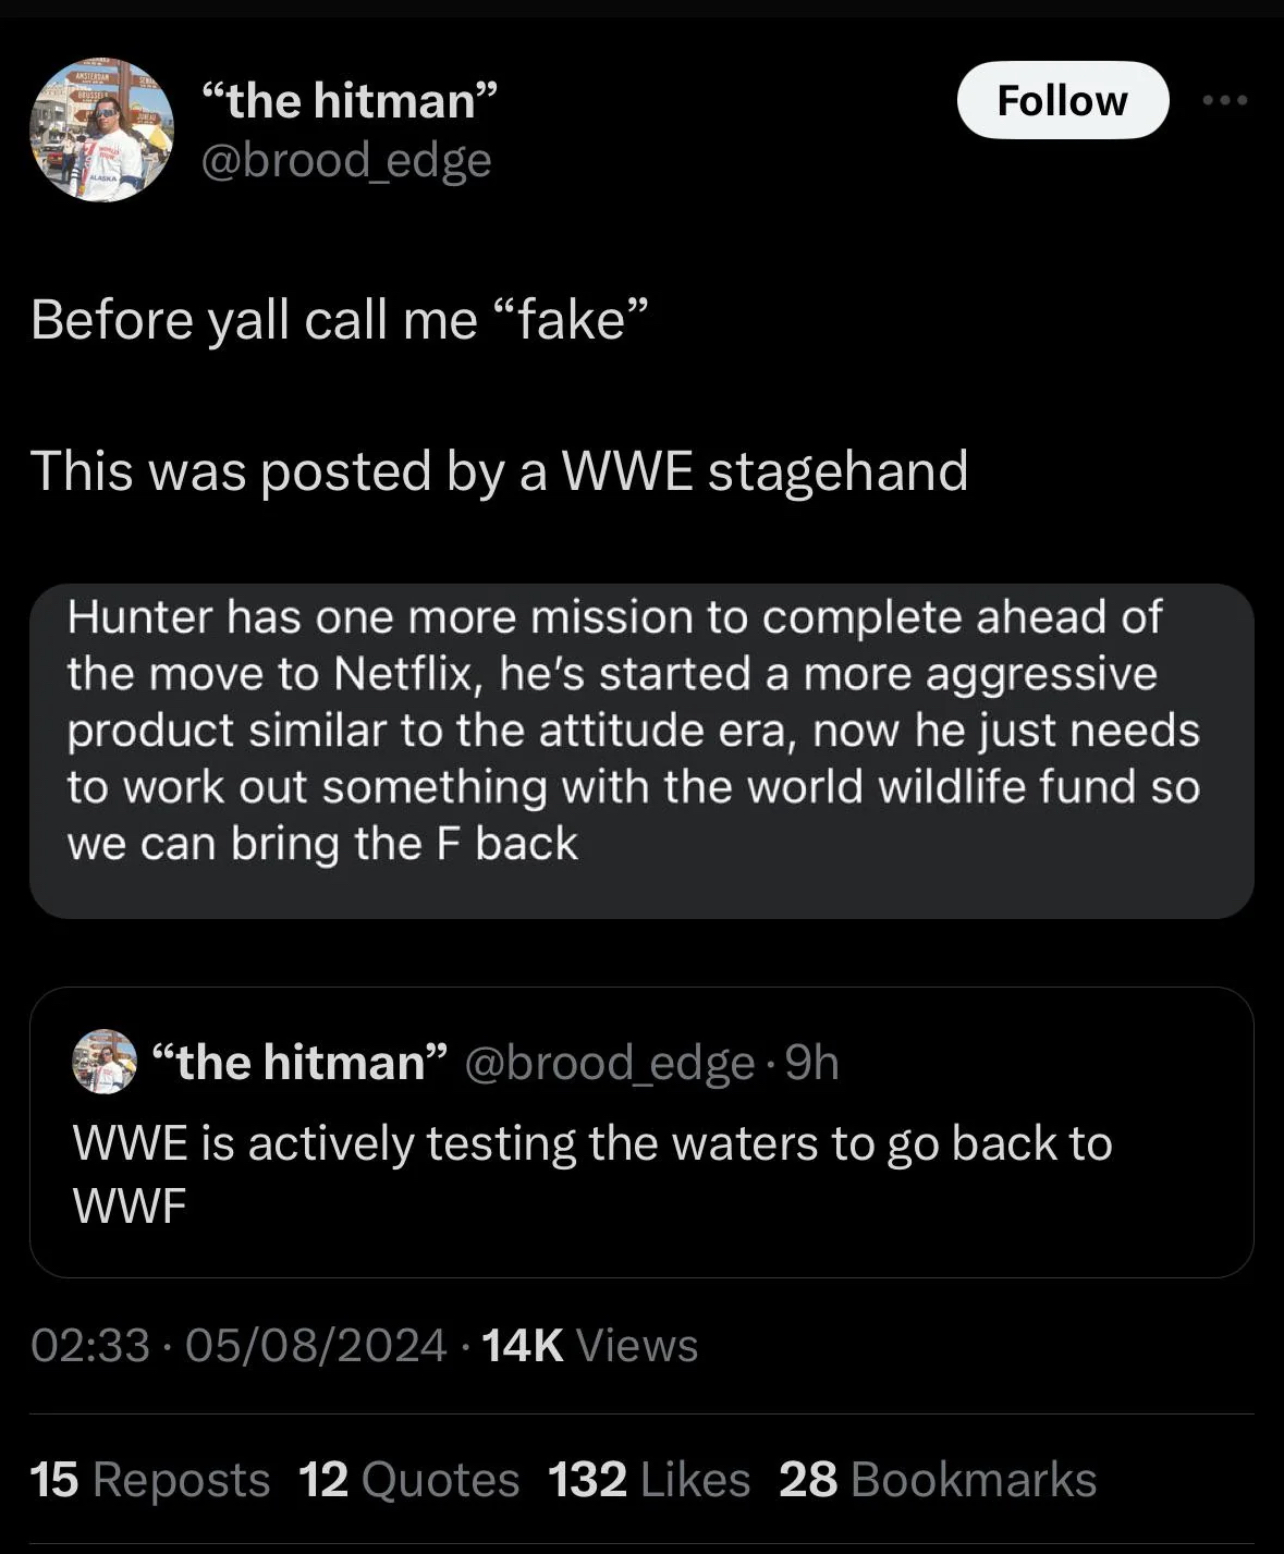Open the 28 Bookmarks count
This screenshot has width=1284, height=1554.
pyautogui.click(x=937, y=1480)
